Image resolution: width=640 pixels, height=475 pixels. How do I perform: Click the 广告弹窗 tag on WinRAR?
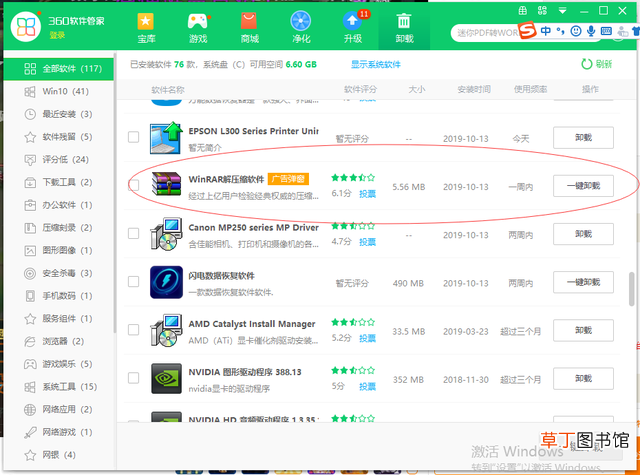click(288, 179)
